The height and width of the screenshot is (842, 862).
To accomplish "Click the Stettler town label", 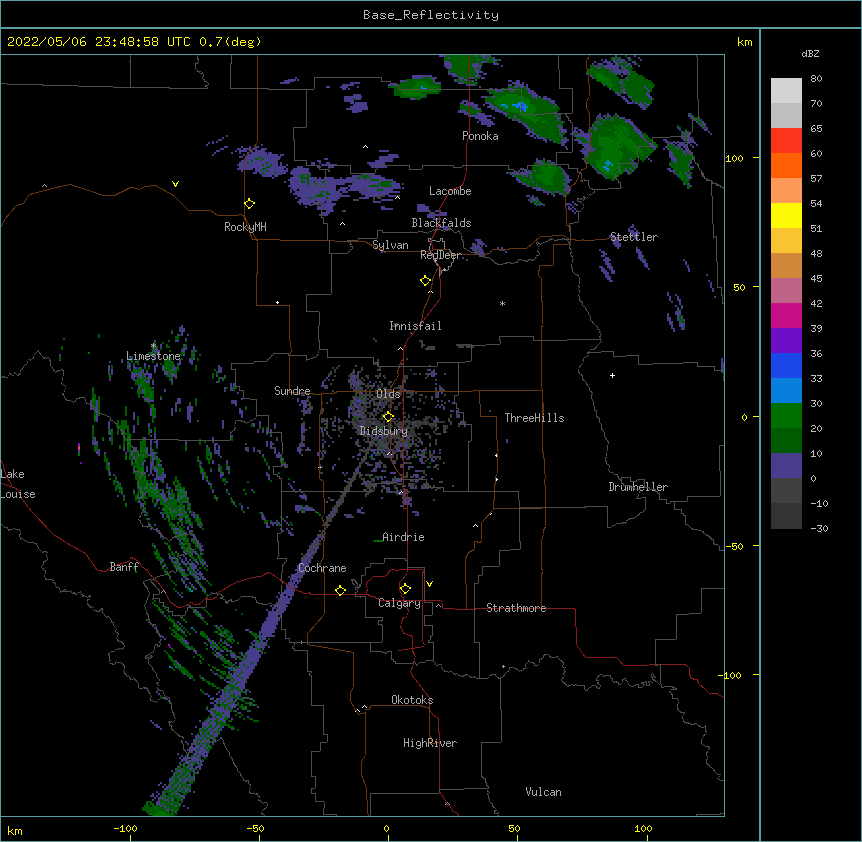I will click(x=633, y=237).
